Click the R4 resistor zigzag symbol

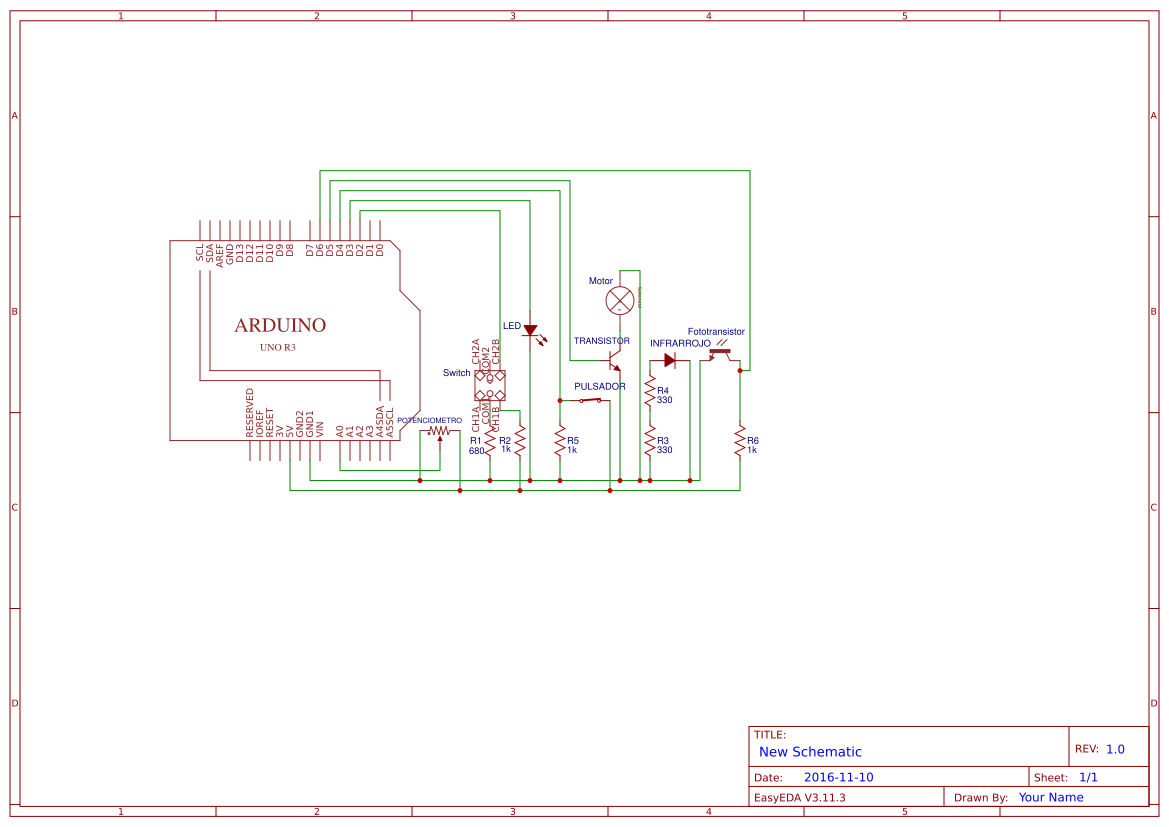(x=650, y=392)
